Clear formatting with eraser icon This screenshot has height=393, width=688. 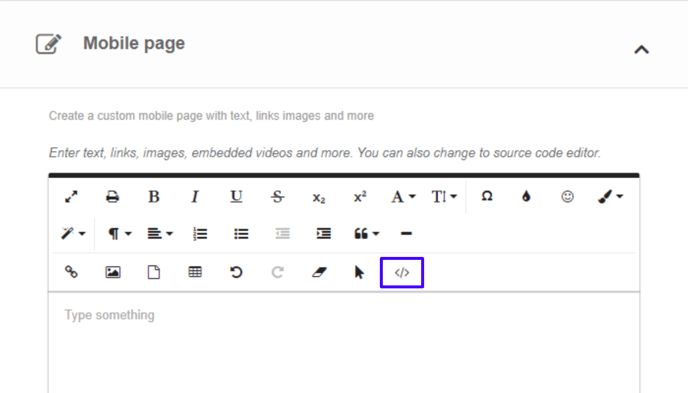pyautogui.click(x=319, y=272)
